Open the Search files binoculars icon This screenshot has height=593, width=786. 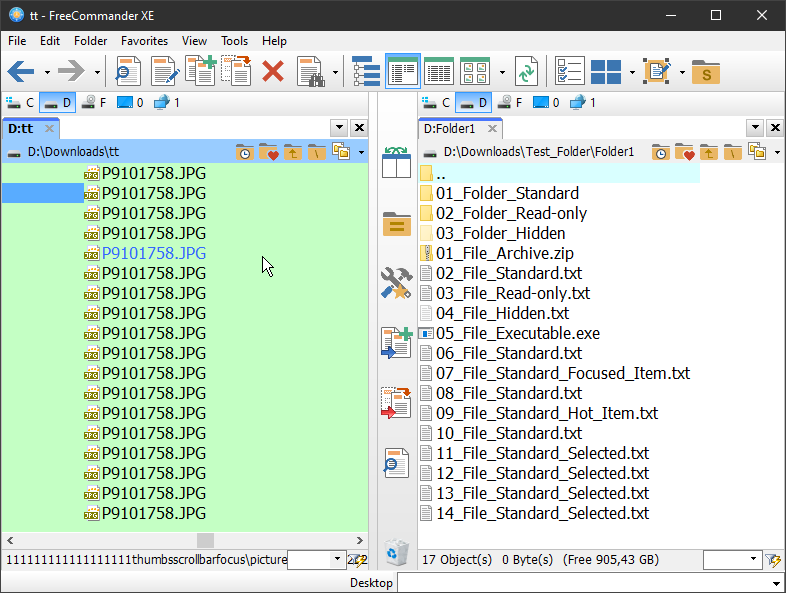tap(310, 71)
